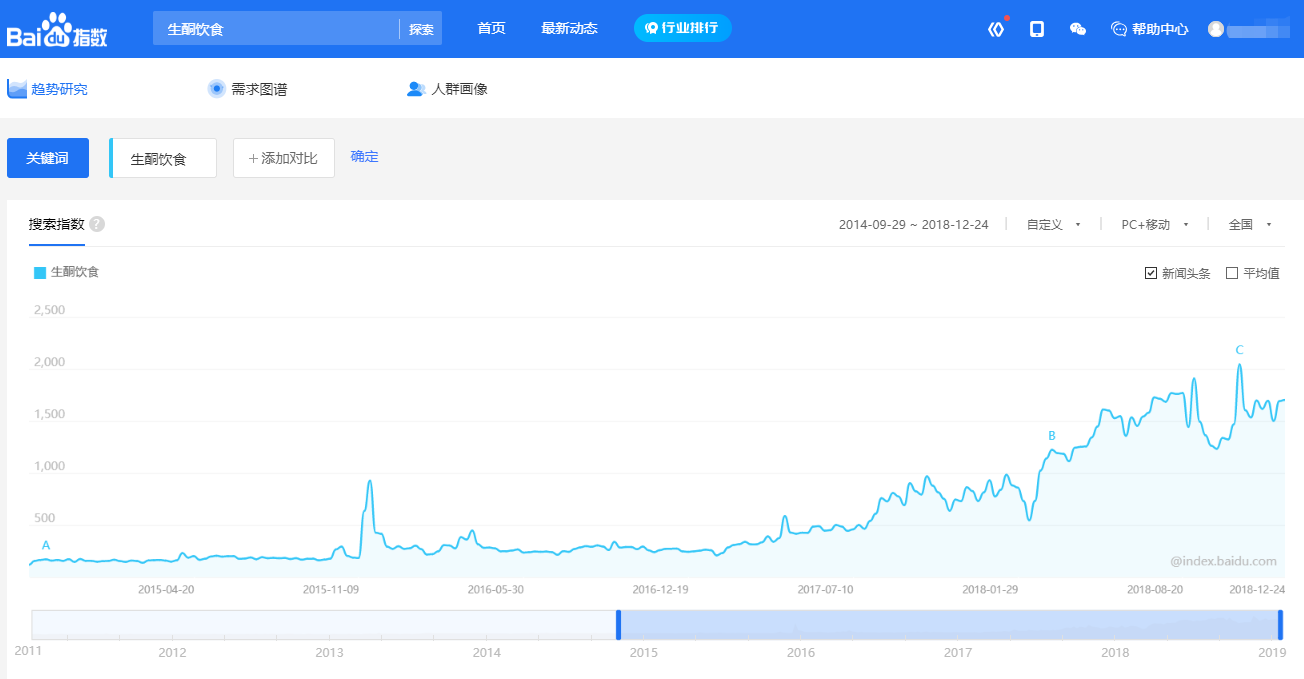Expand the 自定义 period dropdown
This screenshot has height=679, width=1304.
[1054, 225]
